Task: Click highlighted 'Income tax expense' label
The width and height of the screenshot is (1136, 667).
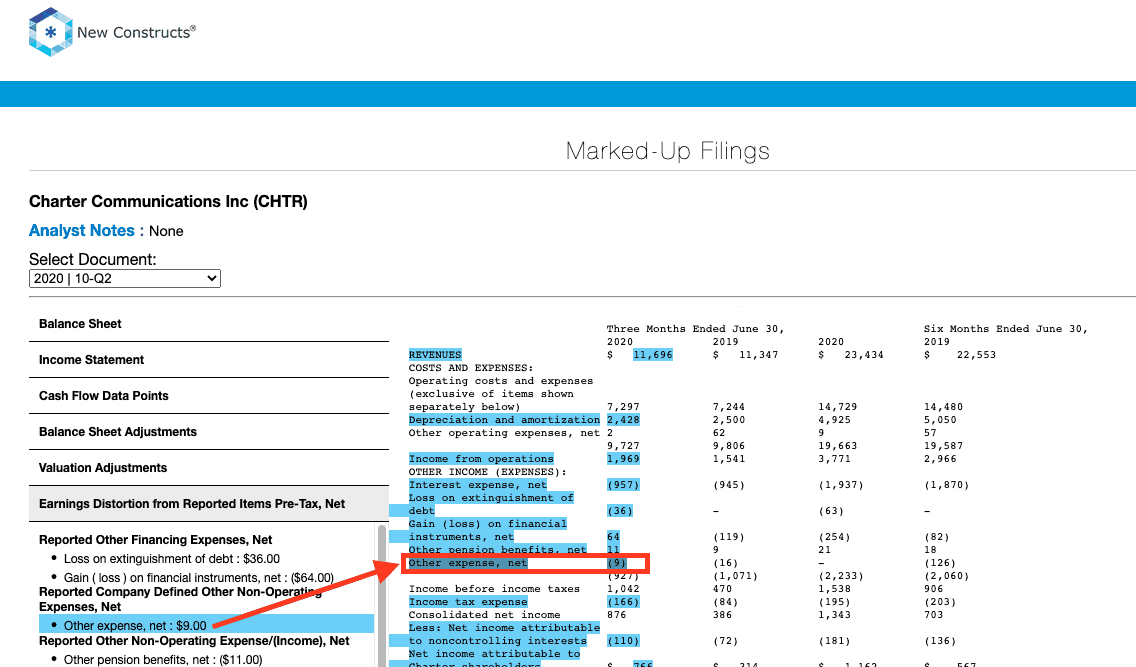Action: click(468, 603)
